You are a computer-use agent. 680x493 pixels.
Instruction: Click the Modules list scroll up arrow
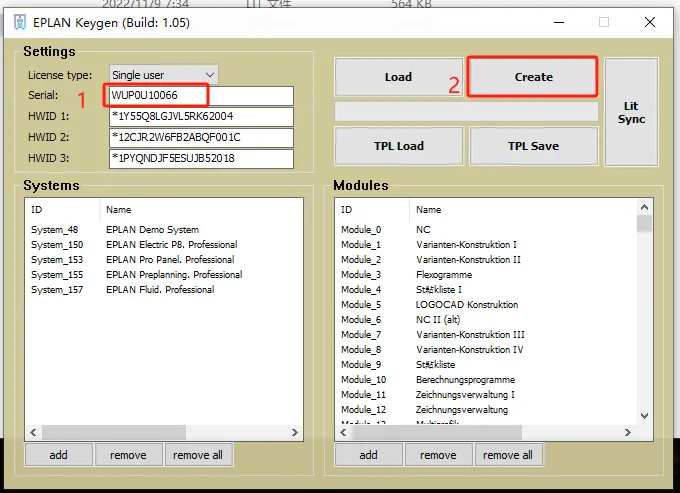click(x=644, y=207)
